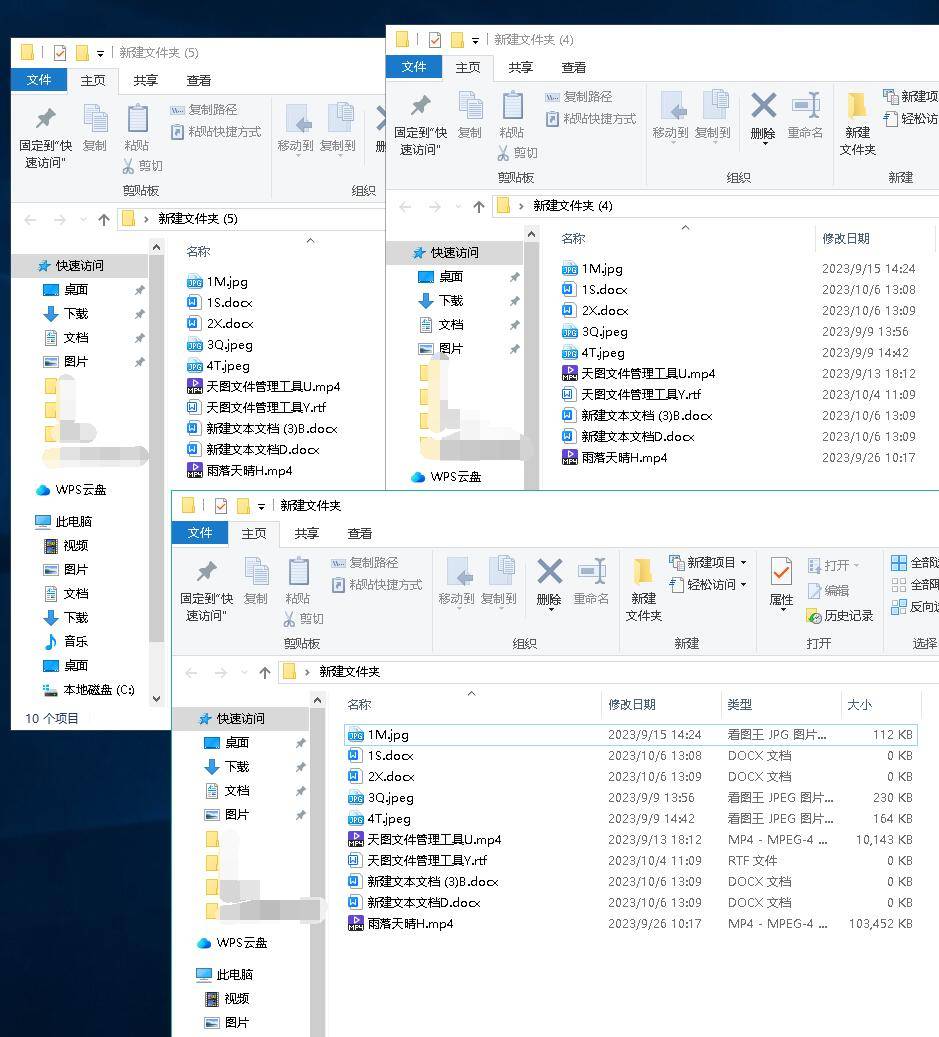The width and height of the screenshot is (939, 1037).
Task: Click 固定到快速访问 pin in 新建文件夹 (4) window
Action: coord(421,106)
